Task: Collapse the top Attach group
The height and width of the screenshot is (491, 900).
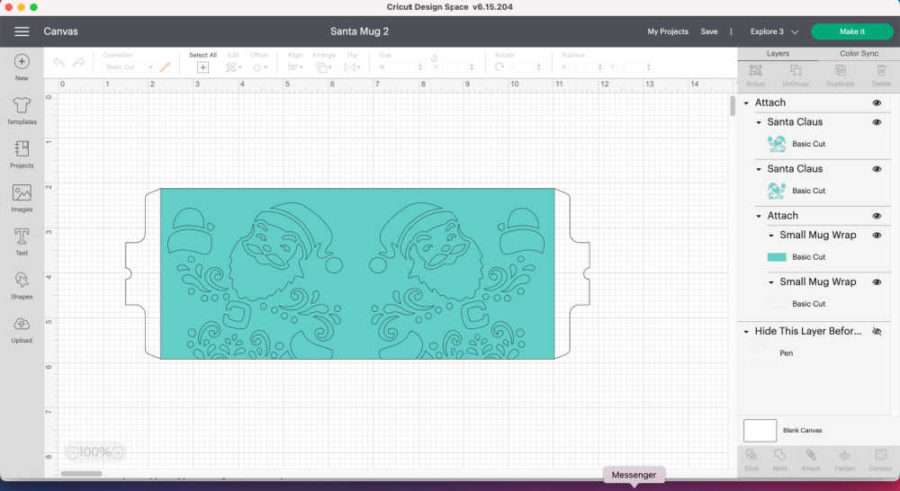Action: pyautogui.click(x=747, y=103)
